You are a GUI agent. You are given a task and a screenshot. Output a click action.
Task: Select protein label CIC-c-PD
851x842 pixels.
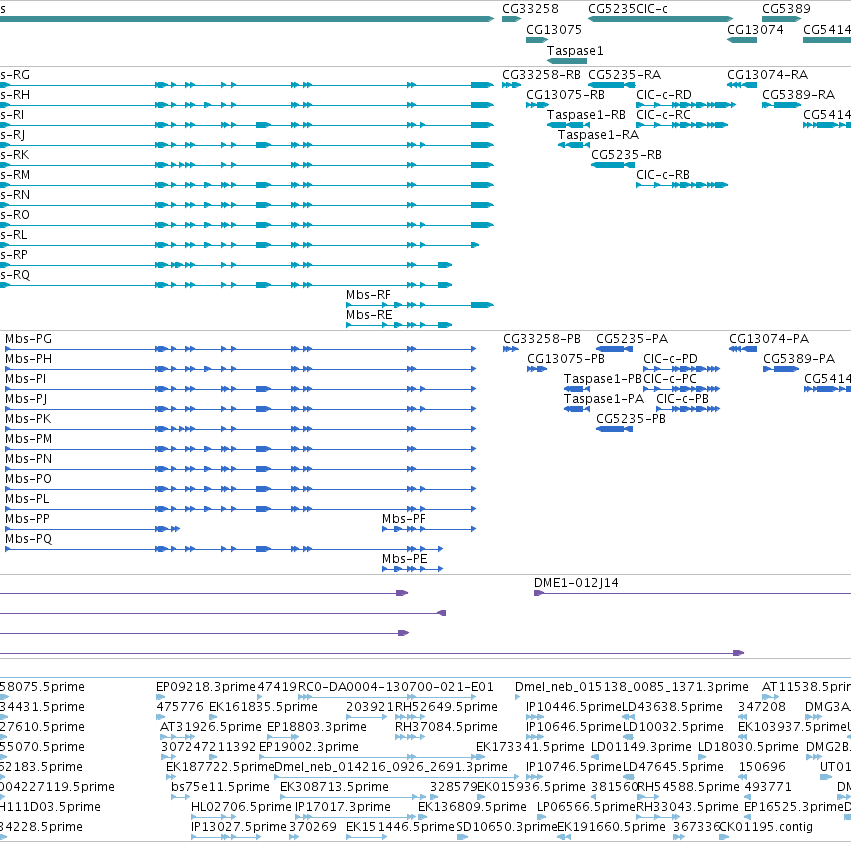[670, 359]
